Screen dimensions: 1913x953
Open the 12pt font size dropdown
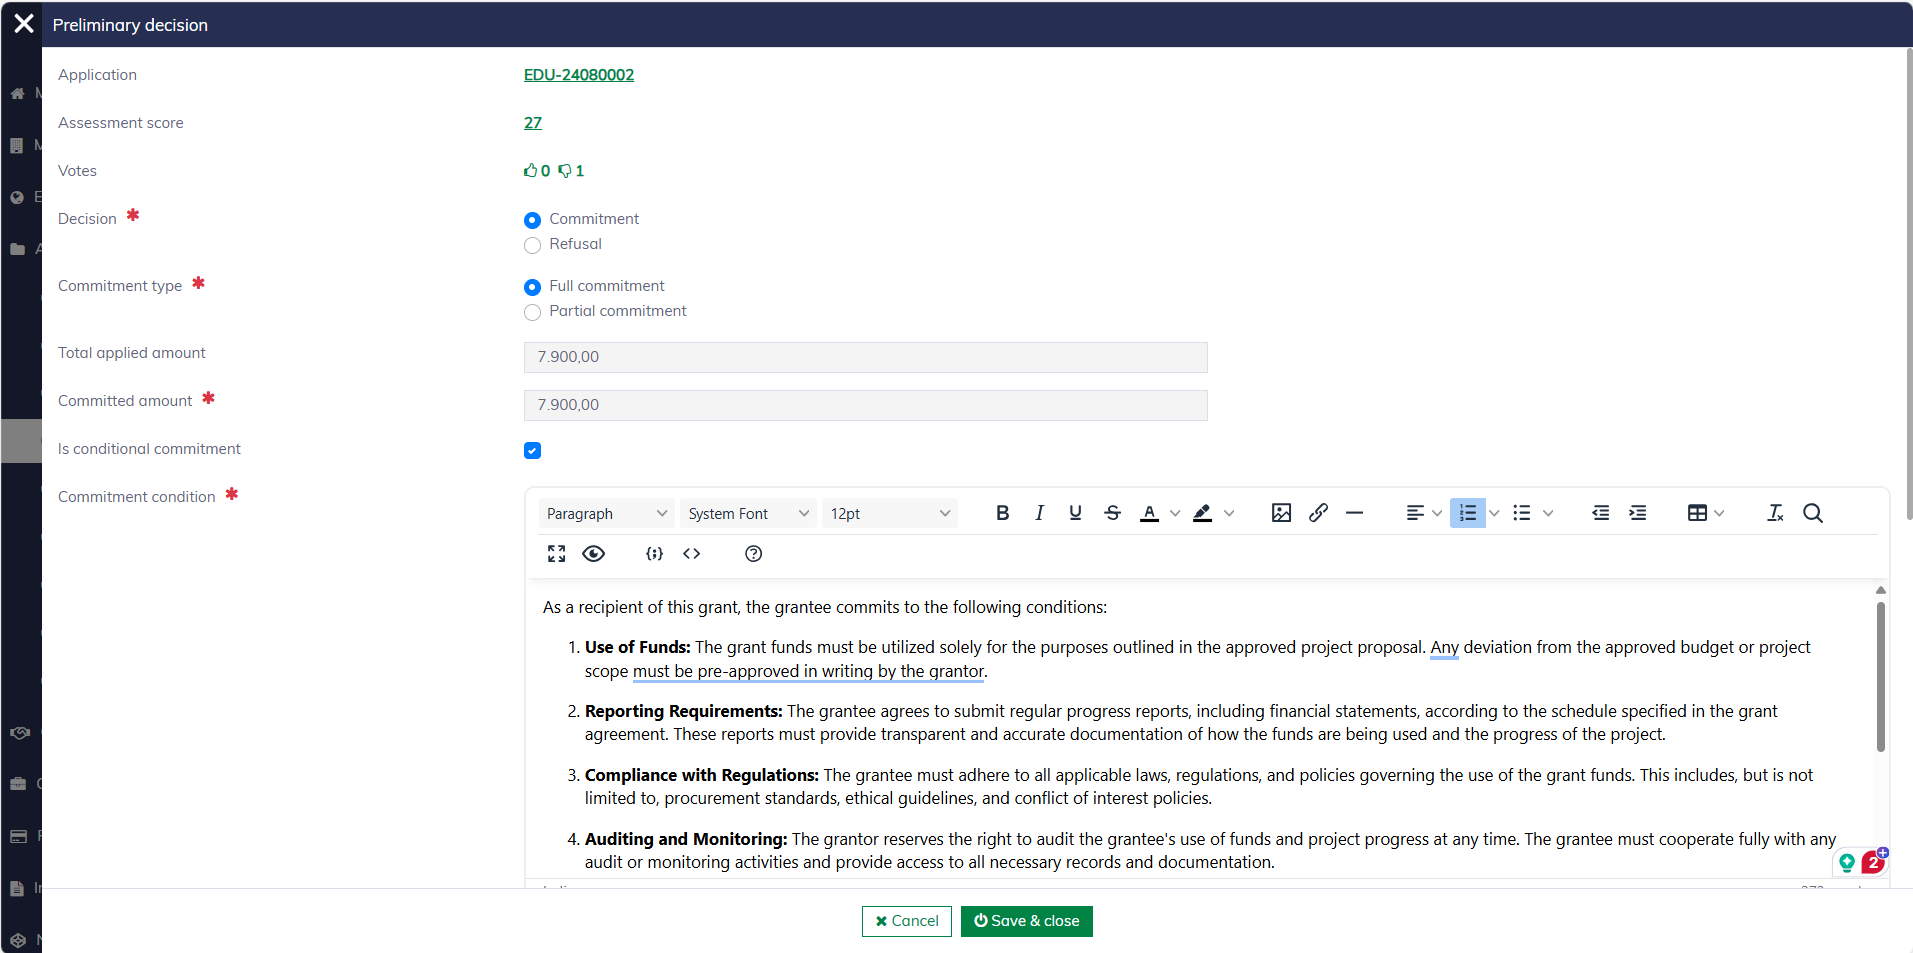pyautogui.click(x=889, y=514)
